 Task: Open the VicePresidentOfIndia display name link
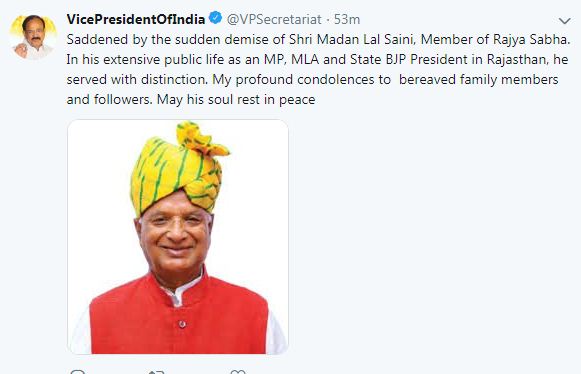[x=136, y=19]
